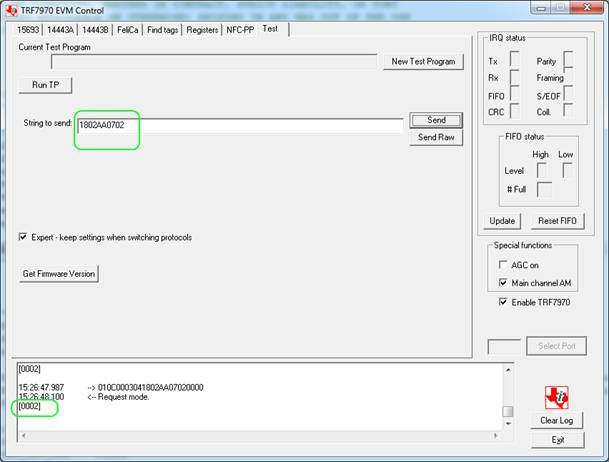
Task: Toggle Expert keep settings checkbox
Action: coord(23,237)
